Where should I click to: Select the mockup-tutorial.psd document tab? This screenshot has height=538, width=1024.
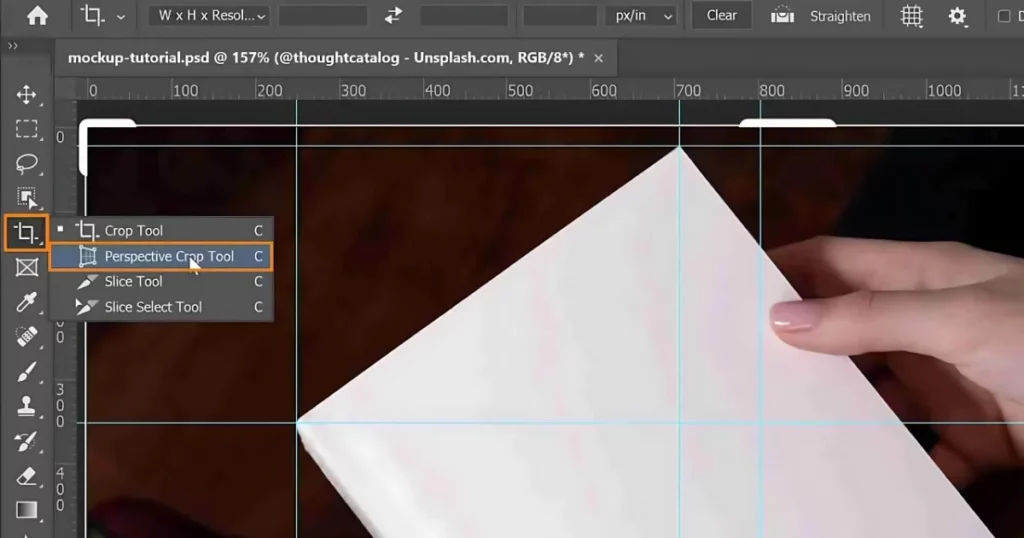pyautogui.click(x=326, y=58)
